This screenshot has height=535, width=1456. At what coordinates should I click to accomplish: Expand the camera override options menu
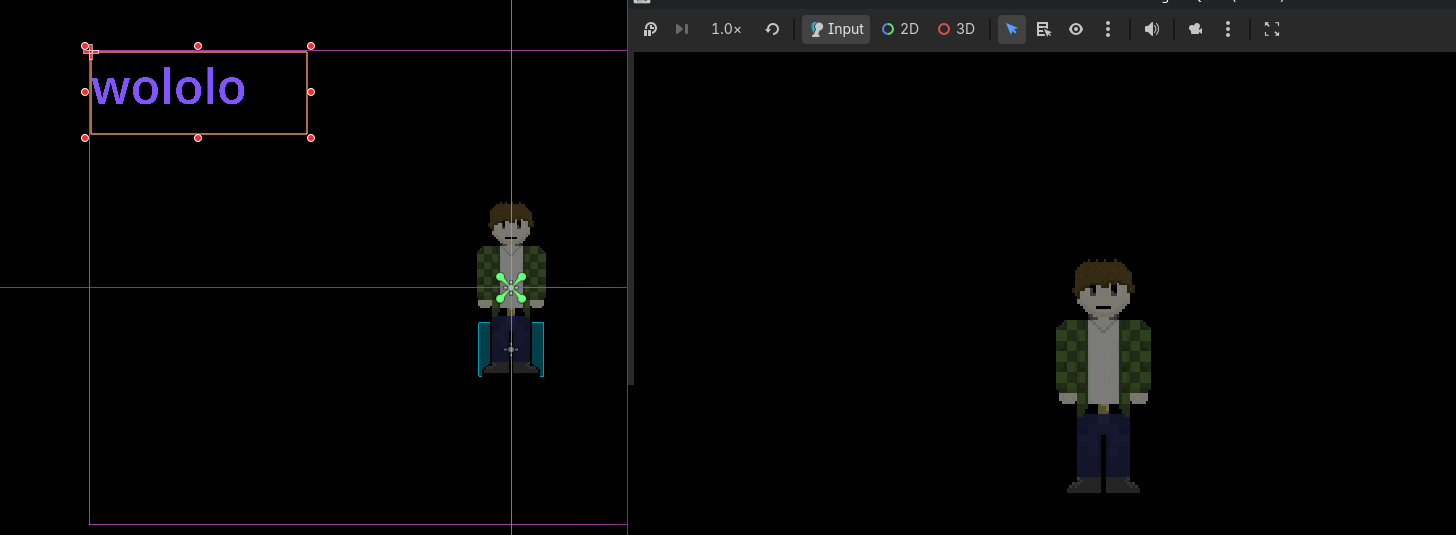[1228, 29]
